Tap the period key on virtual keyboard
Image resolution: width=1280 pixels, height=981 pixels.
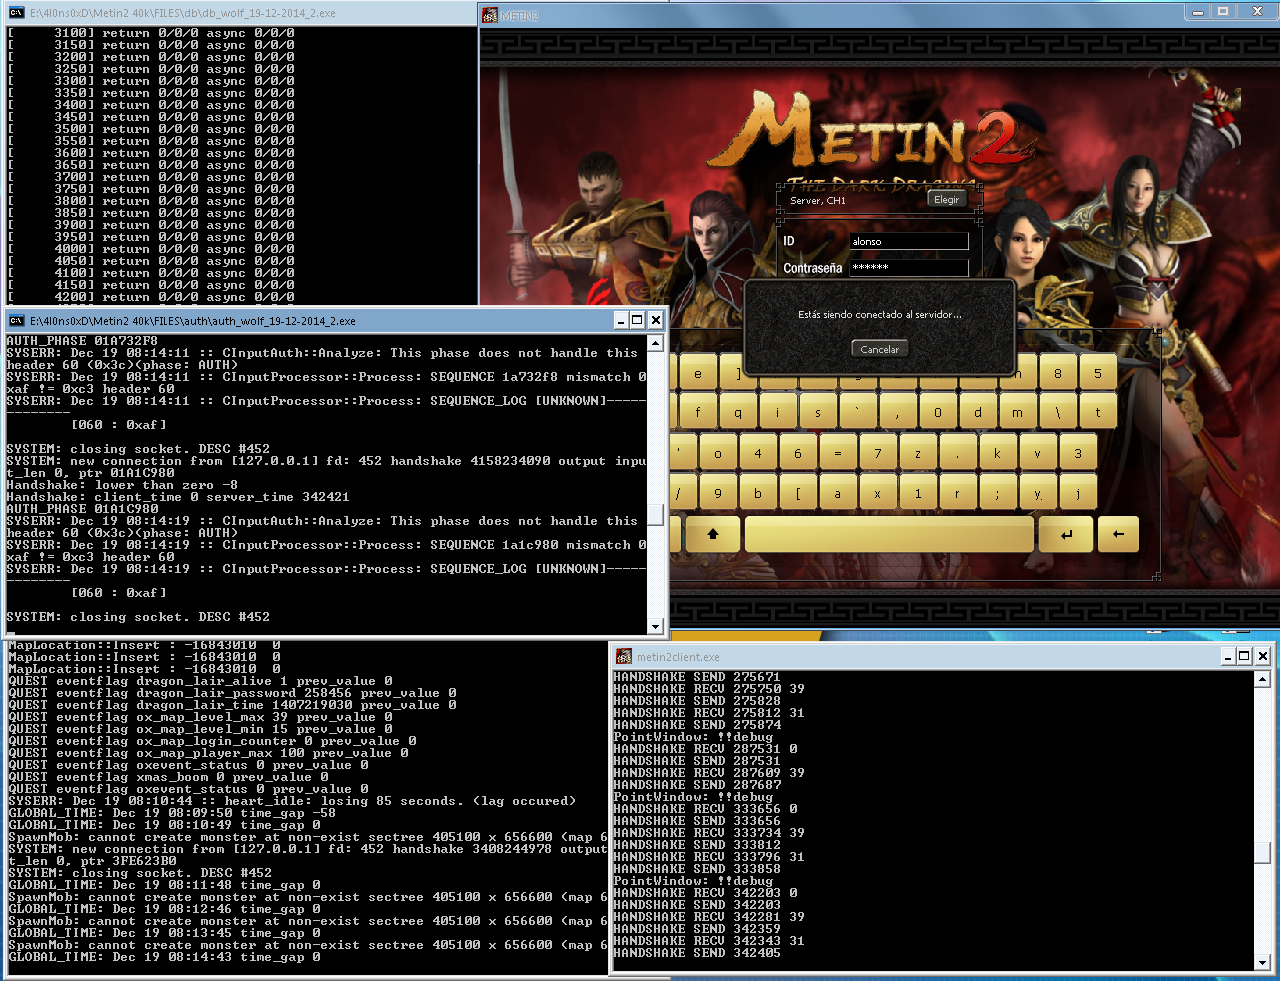pos(958,453)
